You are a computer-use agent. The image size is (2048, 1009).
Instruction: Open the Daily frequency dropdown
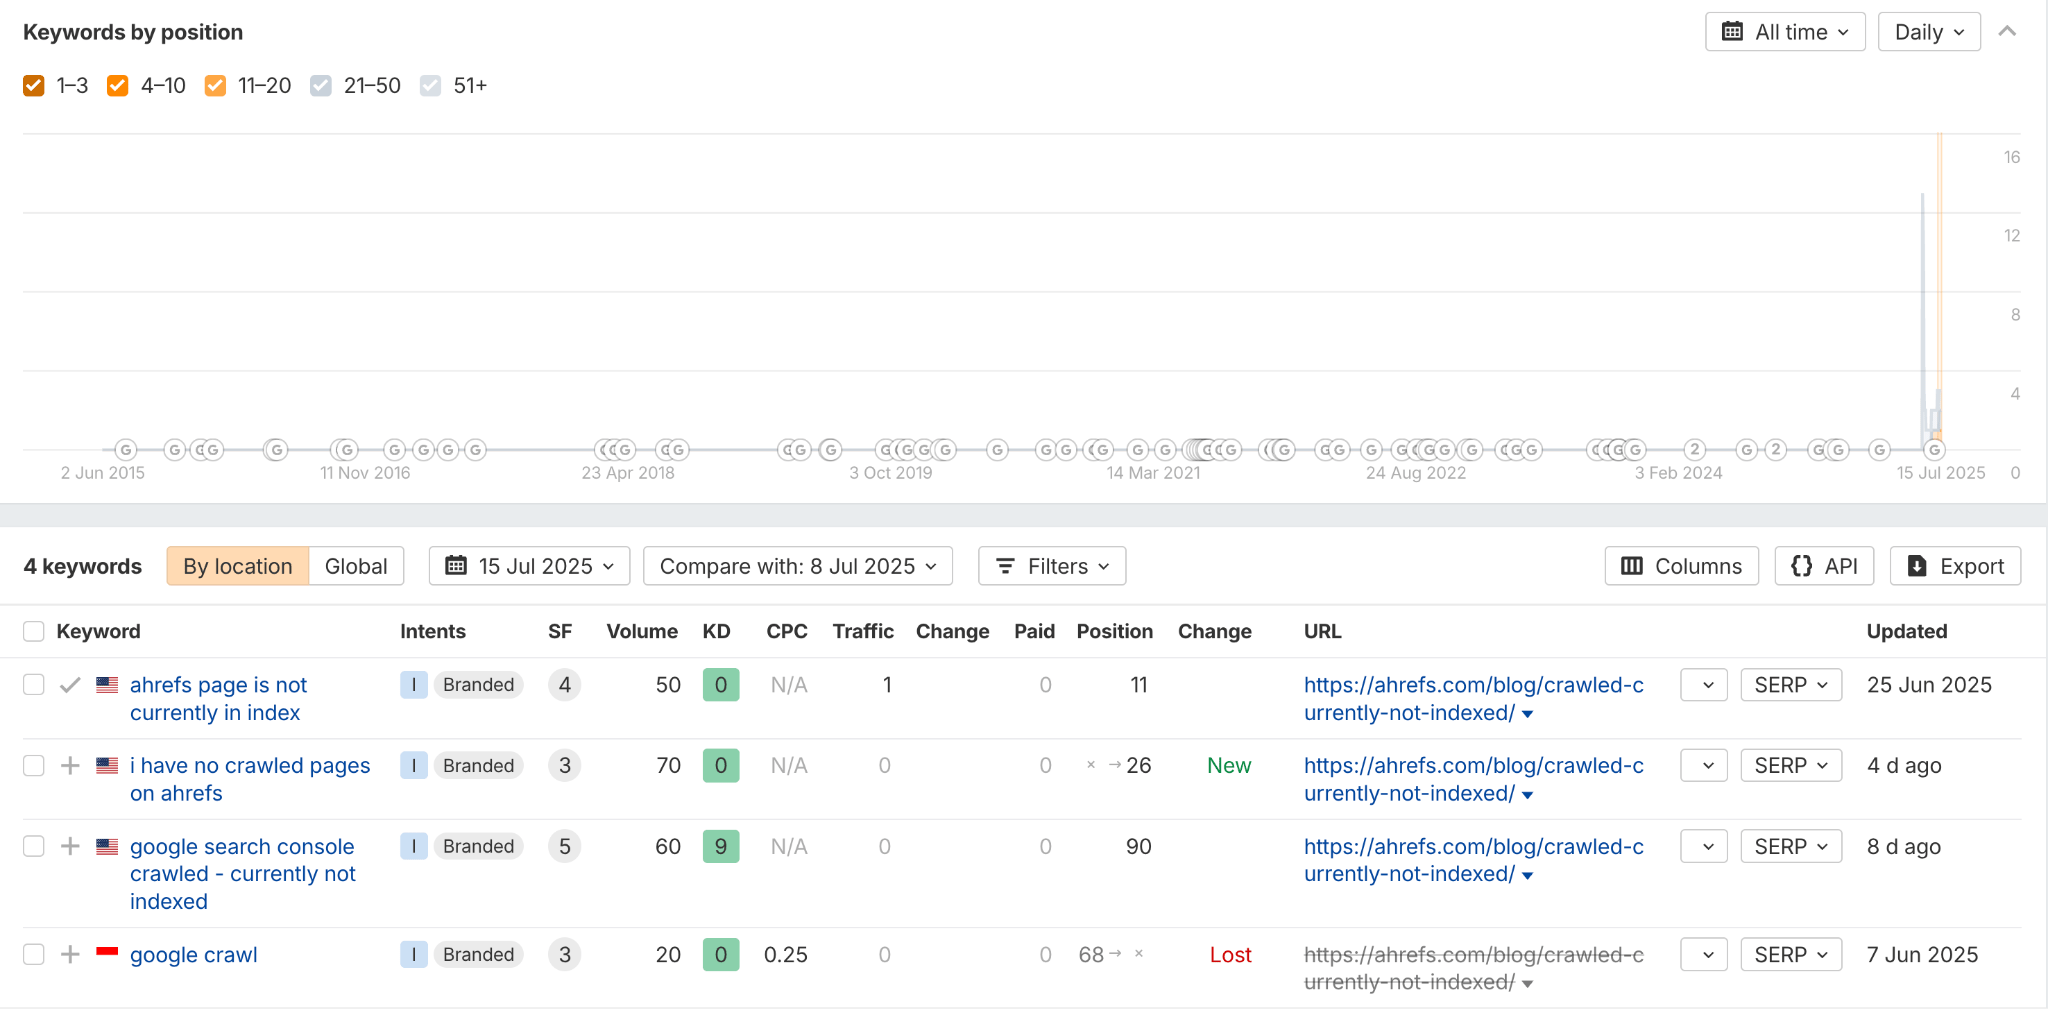pyautogui.click(x=1927, y=31)
